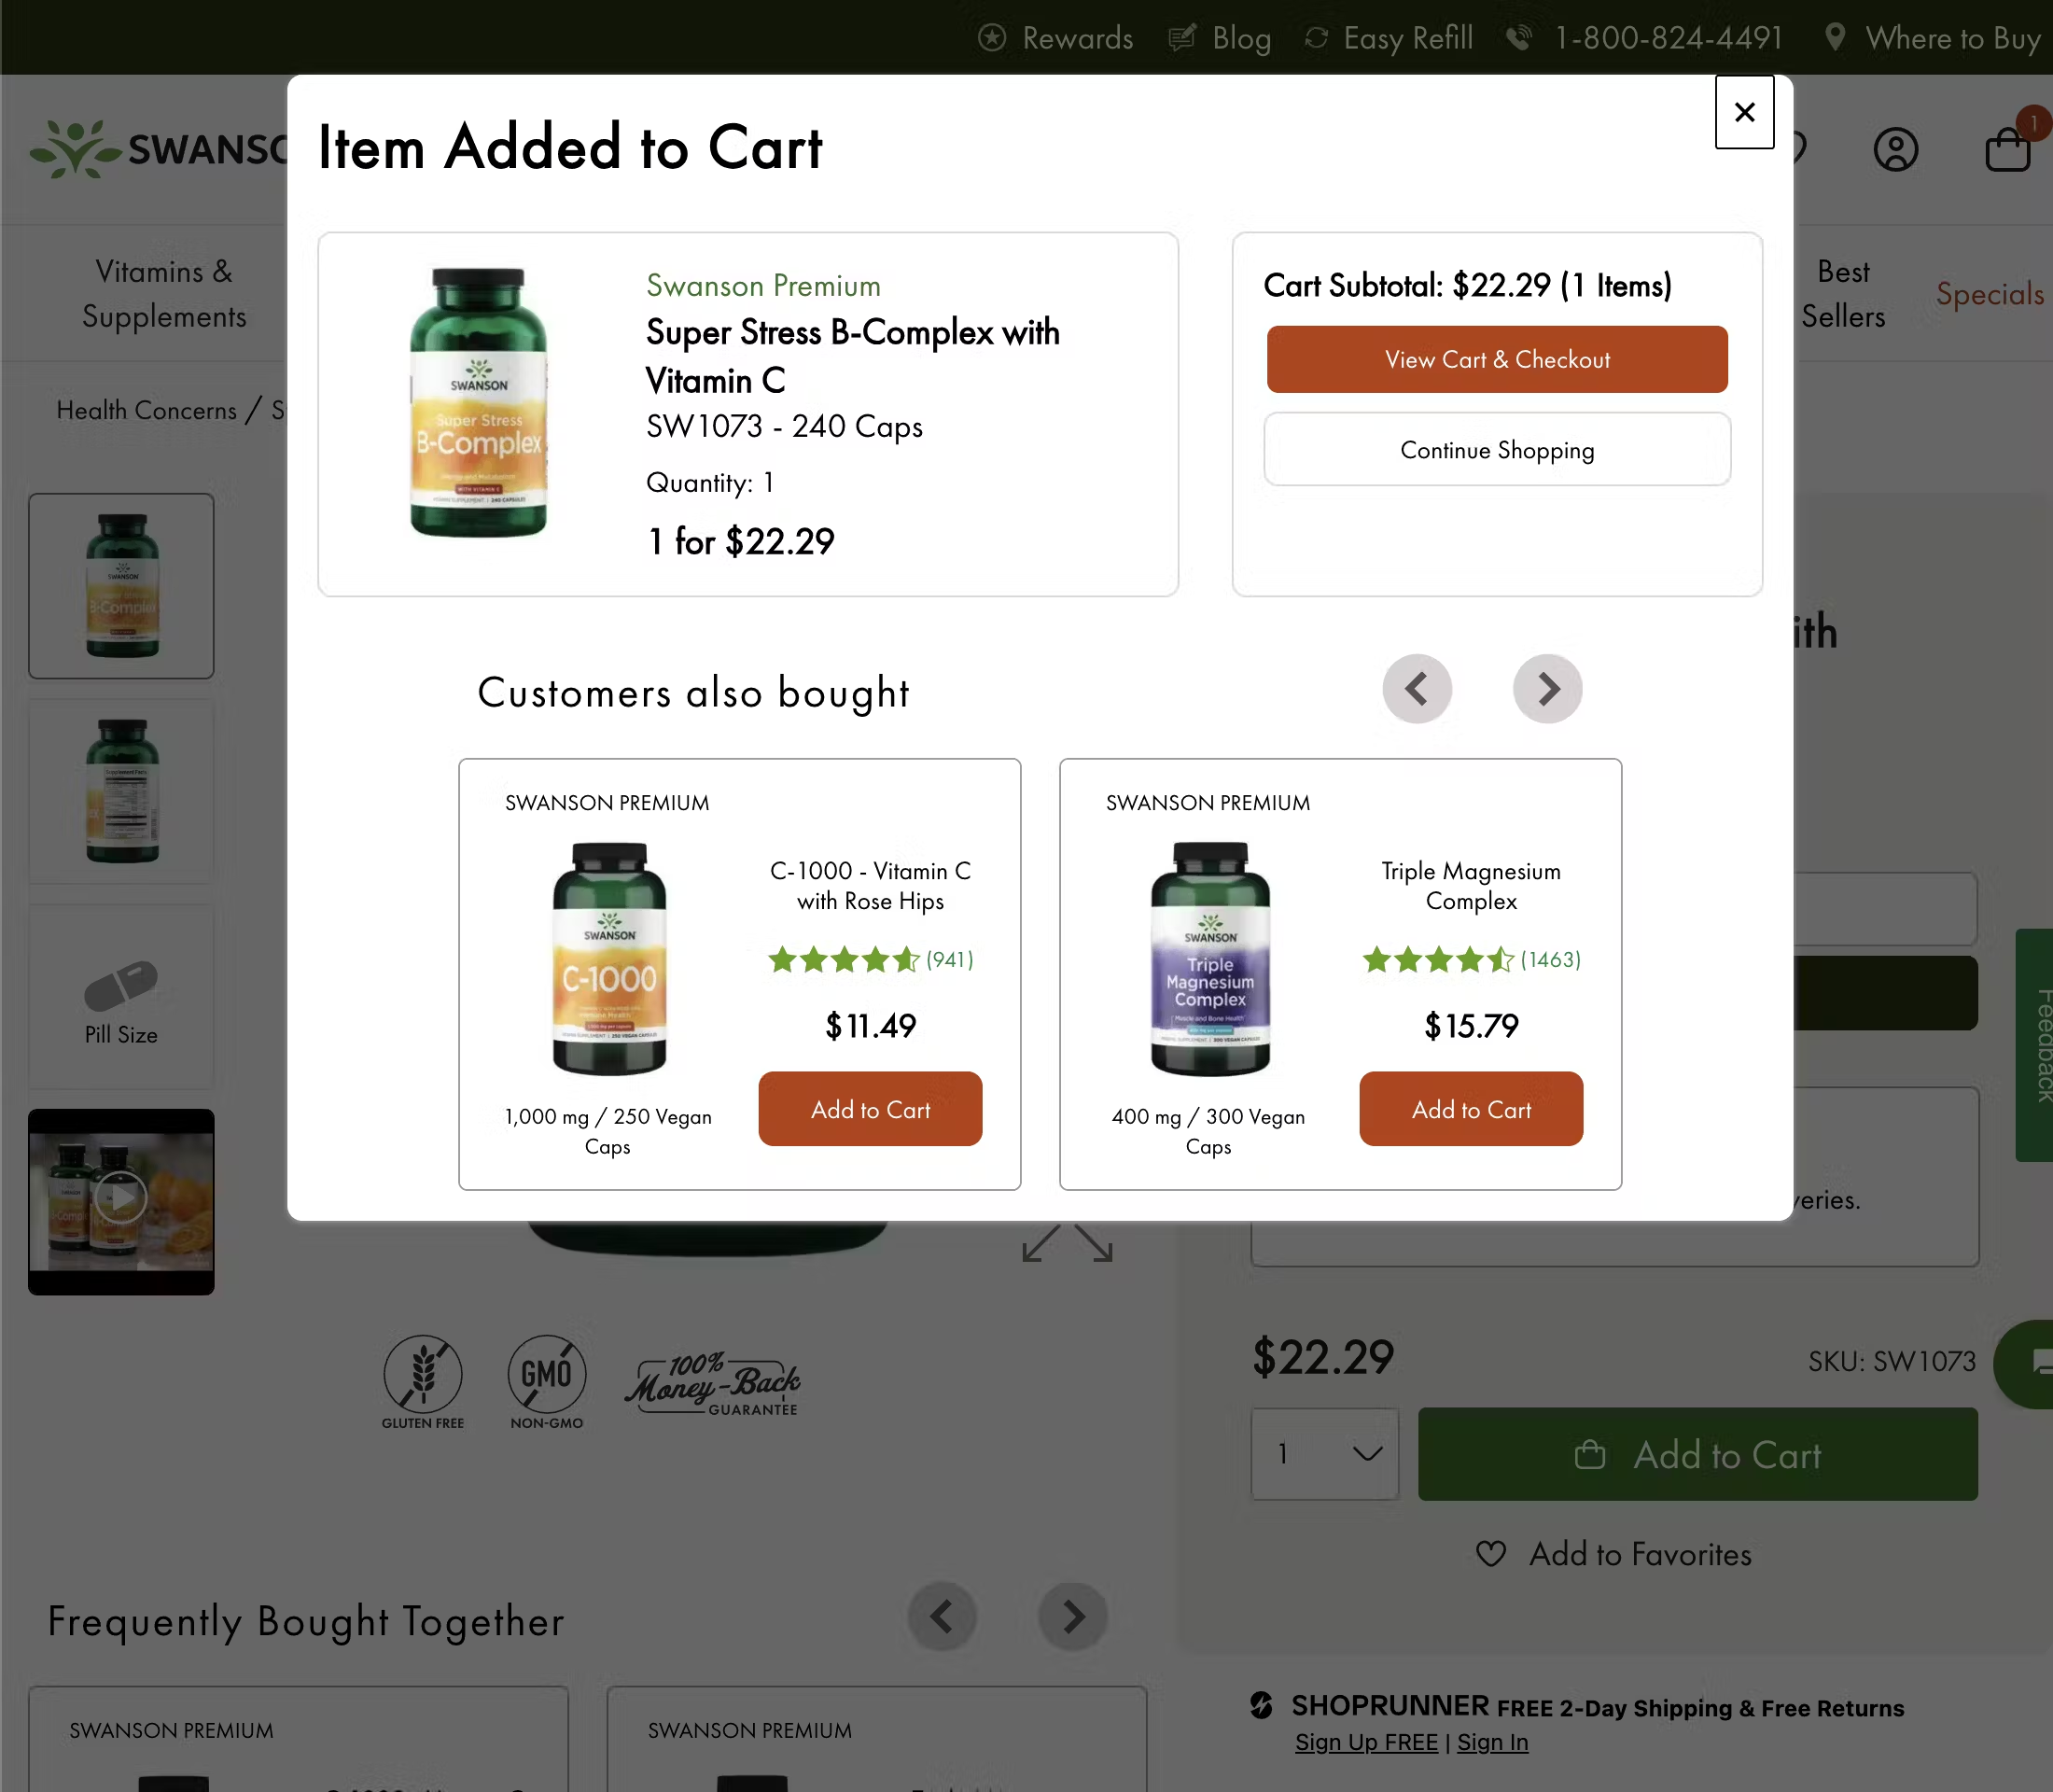This screenshot has width=2053, height=1792.
Task: Click the fullscreen expand arrows on product image
Action: click(x=1066, y=1243)
